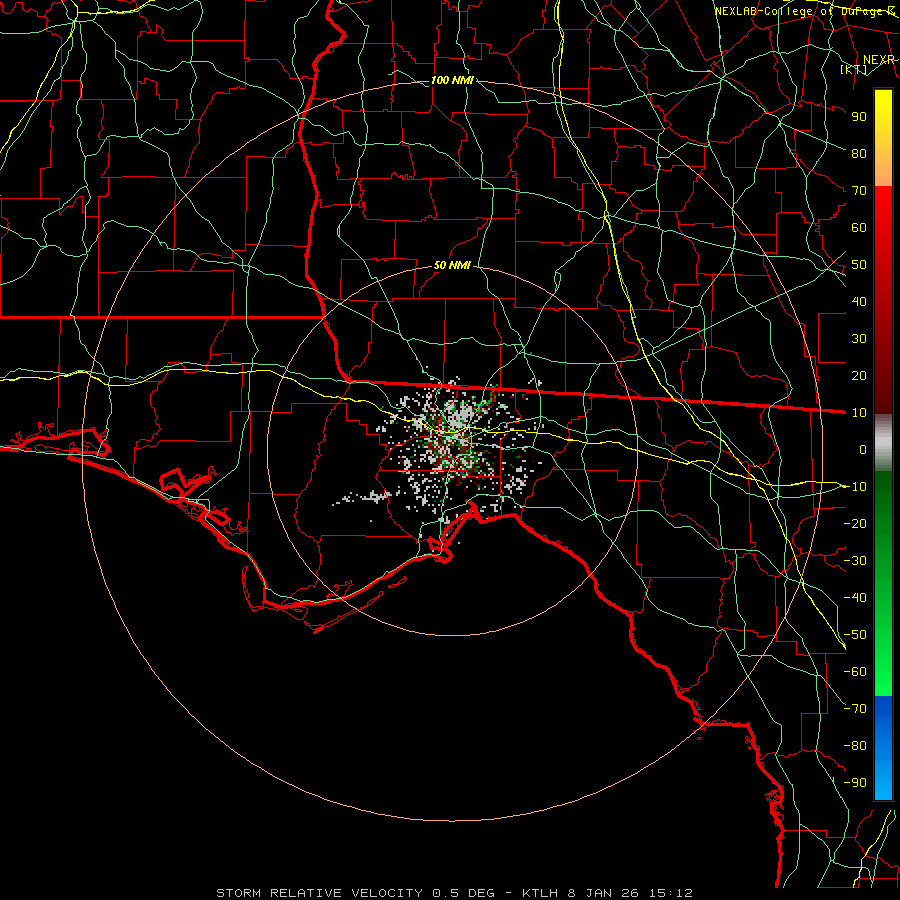Click the 90 value on velocity scale
This screenshot has width=900, height=900.
click(x=859, y=117)
